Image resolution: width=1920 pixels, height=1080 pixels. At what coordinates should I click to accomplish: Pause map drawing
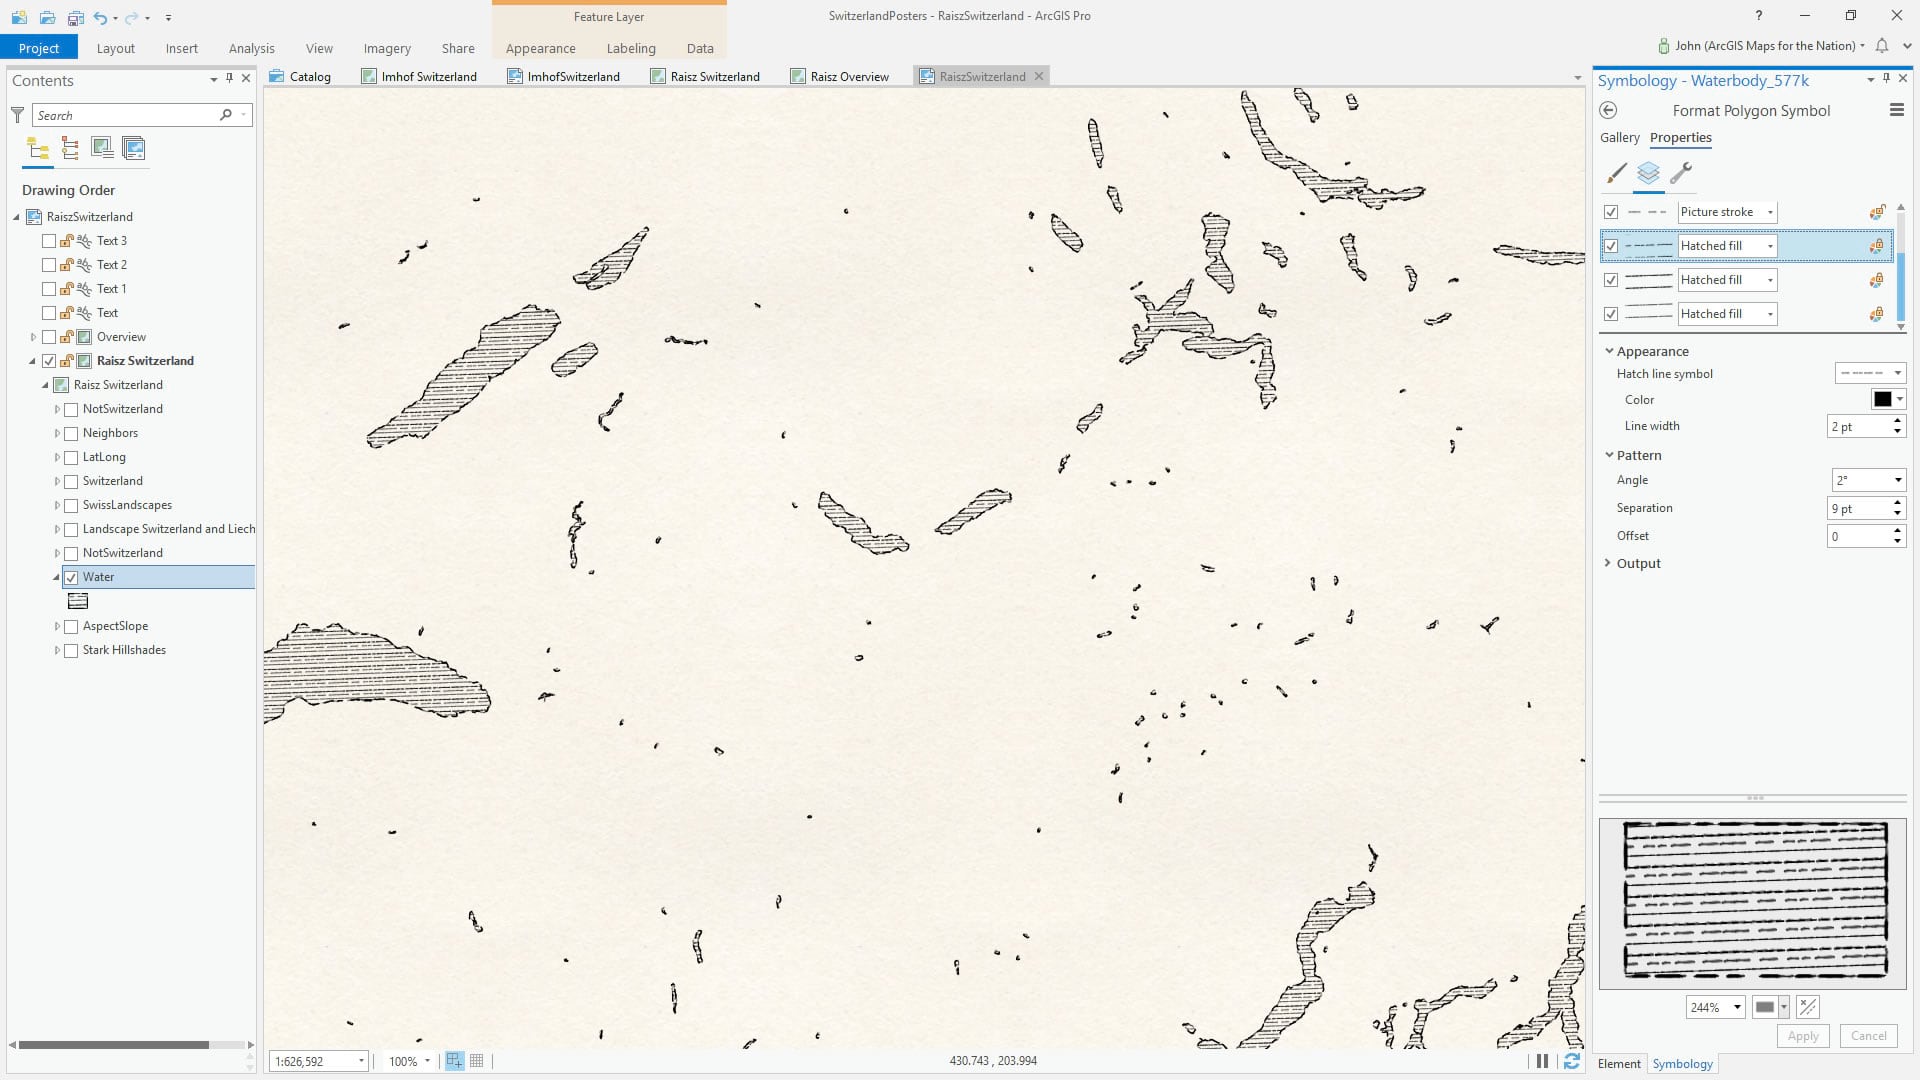pos(1542,1061)
